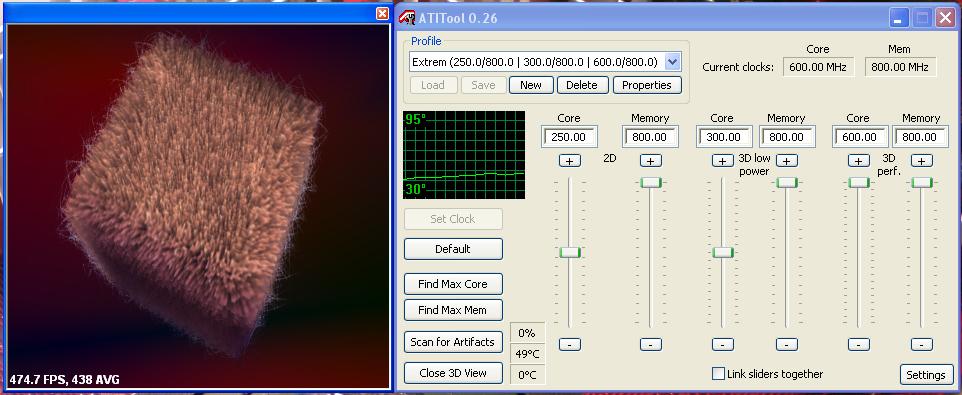This screenshot has height=395, width=962.
Task: Click Scan for Artifacts
Action: pos(453,342)
